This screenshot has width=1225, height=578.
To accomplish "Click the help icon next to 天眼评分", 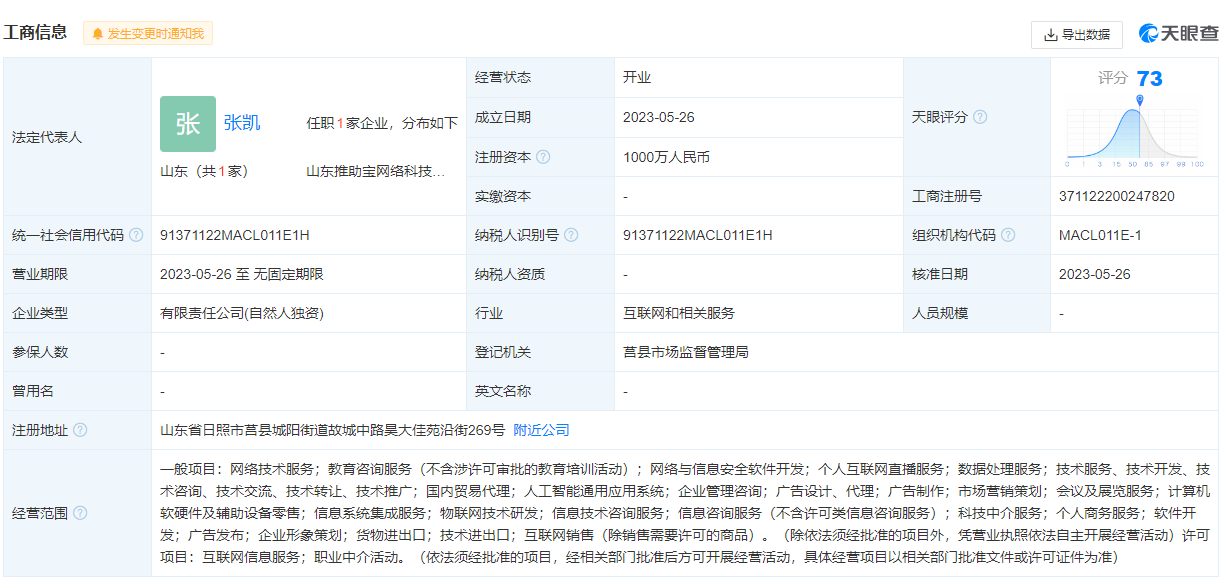I will [980, 117].
